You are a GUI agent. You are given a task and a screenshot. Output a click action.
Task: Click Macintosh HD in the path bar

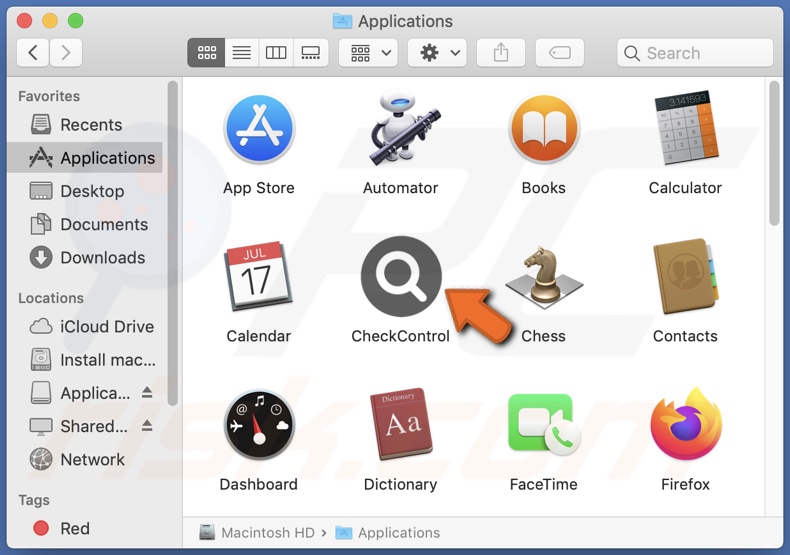[257, 532]
